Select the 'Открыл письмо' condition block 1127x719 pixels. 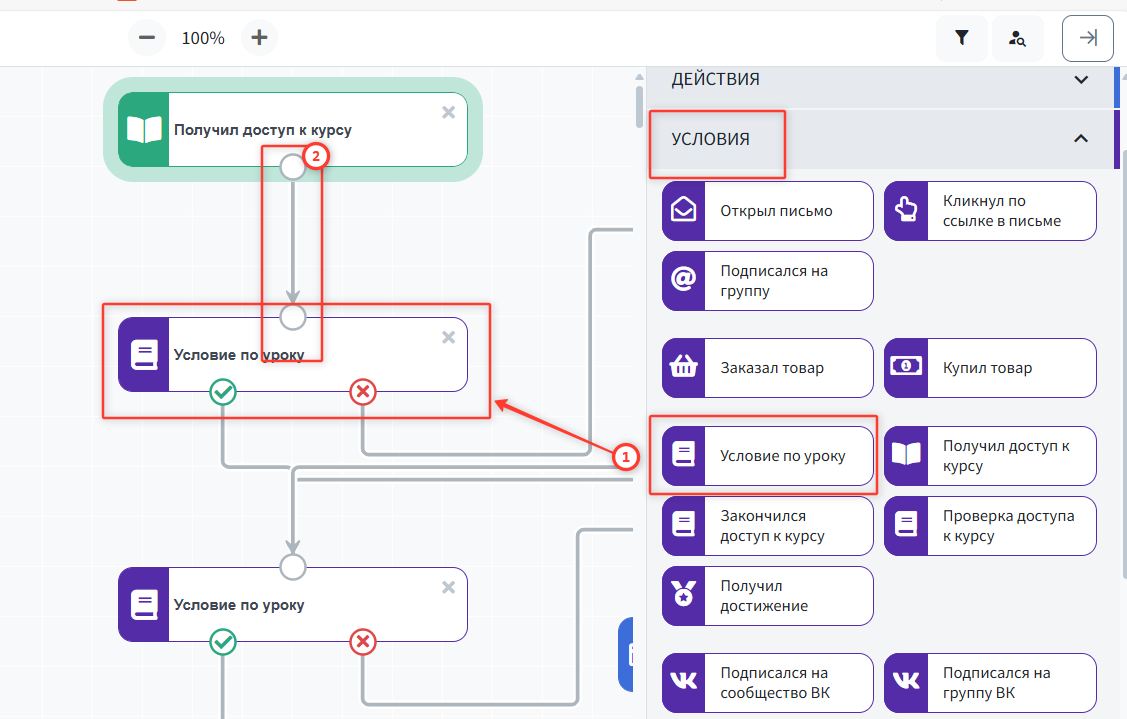[767, 211]
